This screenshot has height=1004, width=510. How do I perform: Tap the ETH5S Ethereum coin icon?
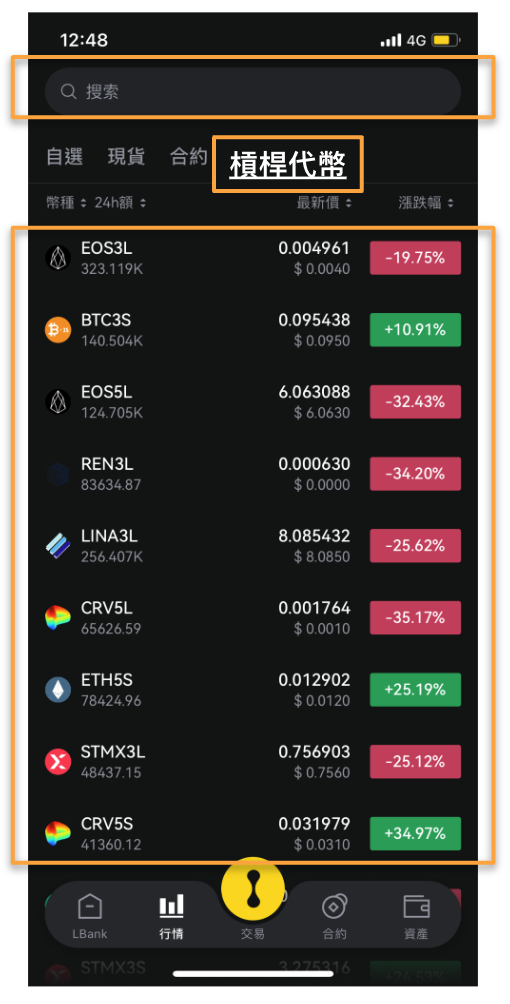(x=58, y=690)
